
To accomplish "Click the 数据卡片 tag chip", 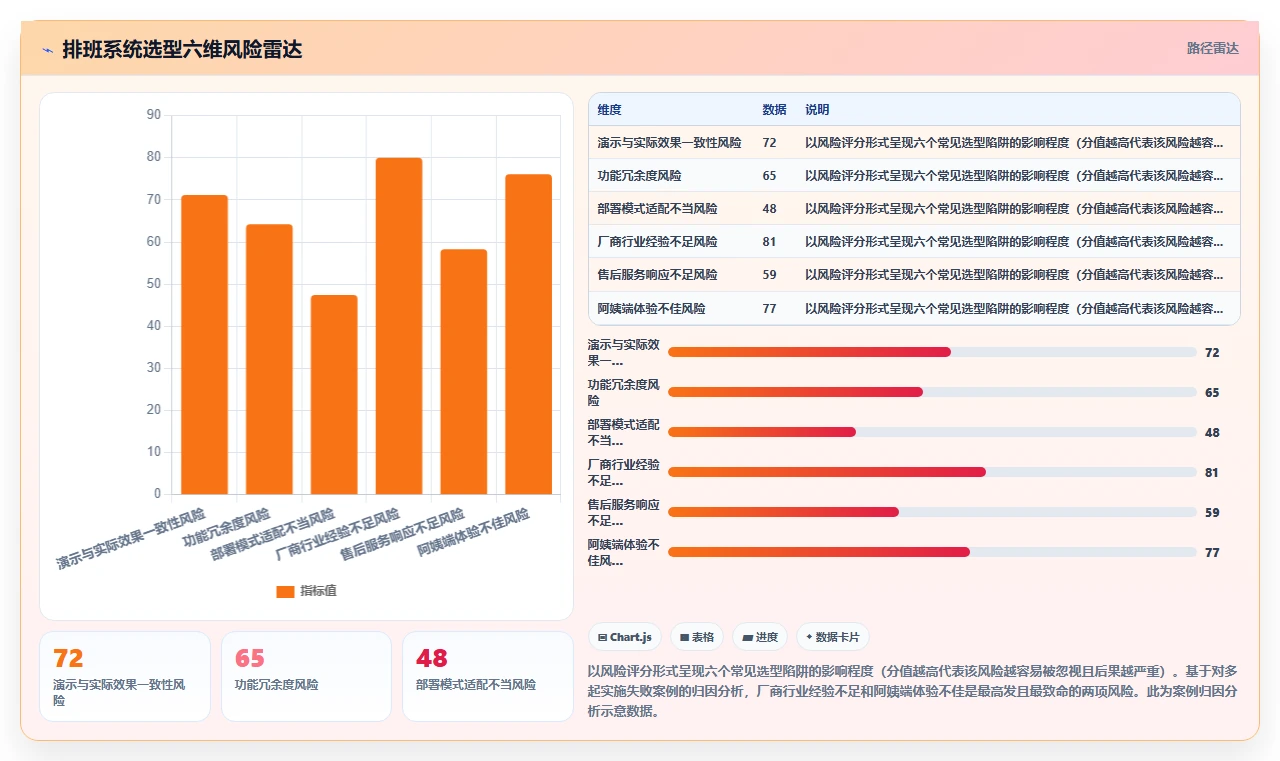I will (833, 637).
